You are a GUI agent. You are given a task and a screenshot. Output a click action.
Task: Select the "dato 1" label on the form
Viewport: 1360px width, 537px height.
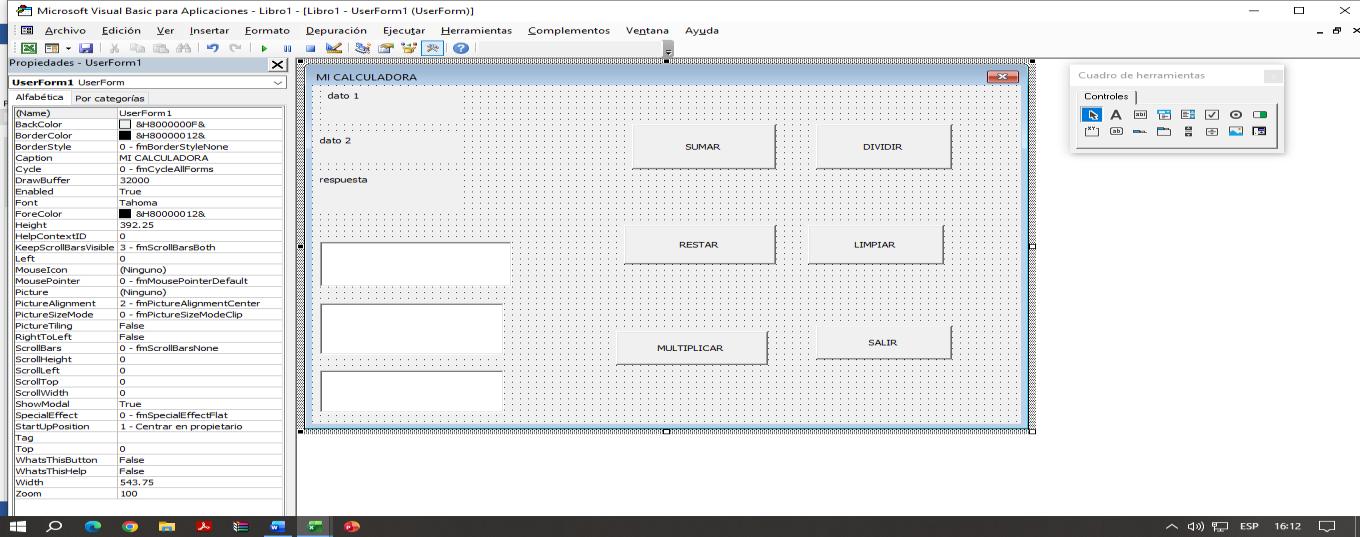click(x=389, y=105)
